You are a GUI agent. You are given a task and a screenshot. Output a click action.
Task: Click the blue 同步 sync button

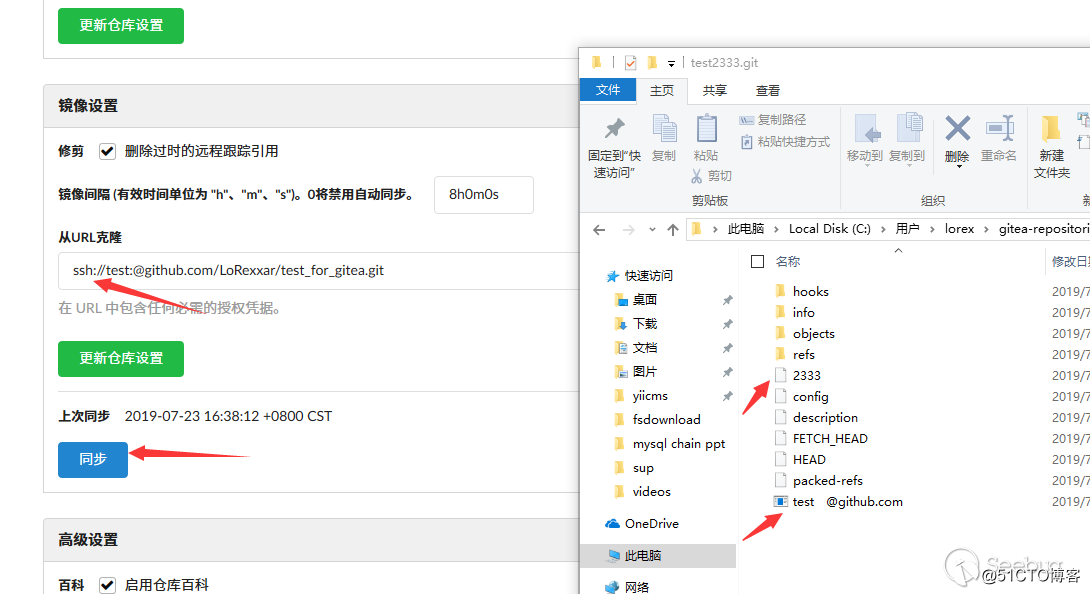coord(92,460)
